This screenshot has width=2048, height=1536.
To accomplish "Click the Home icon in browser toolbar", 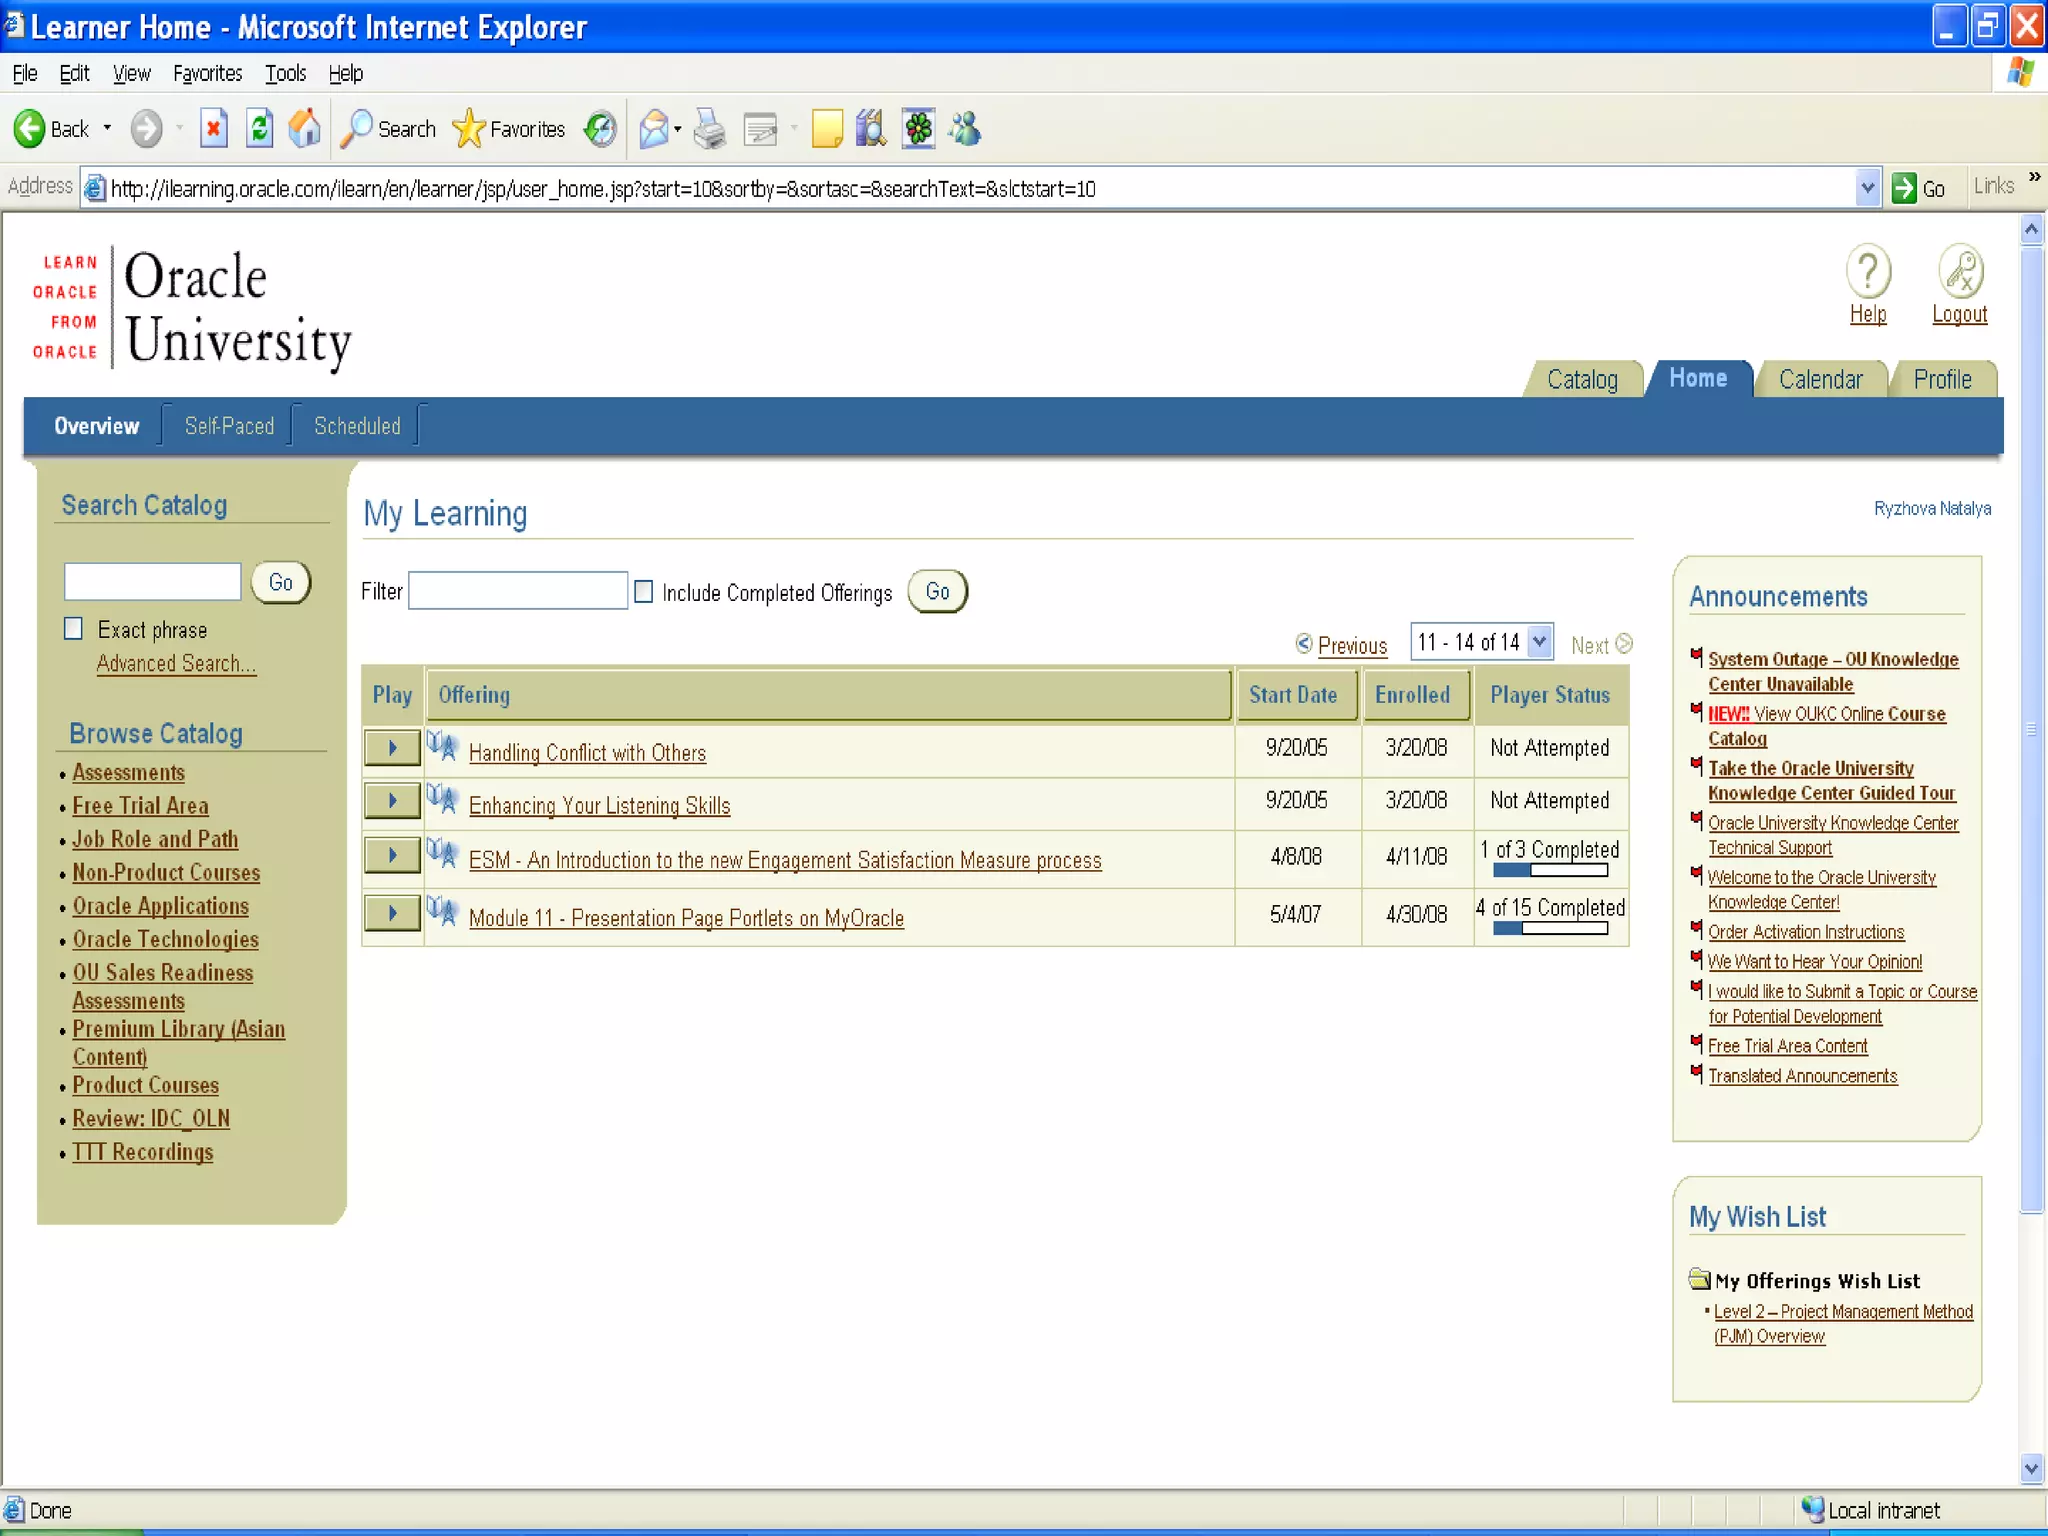I will pyautogui.click(x=304, y=129).
